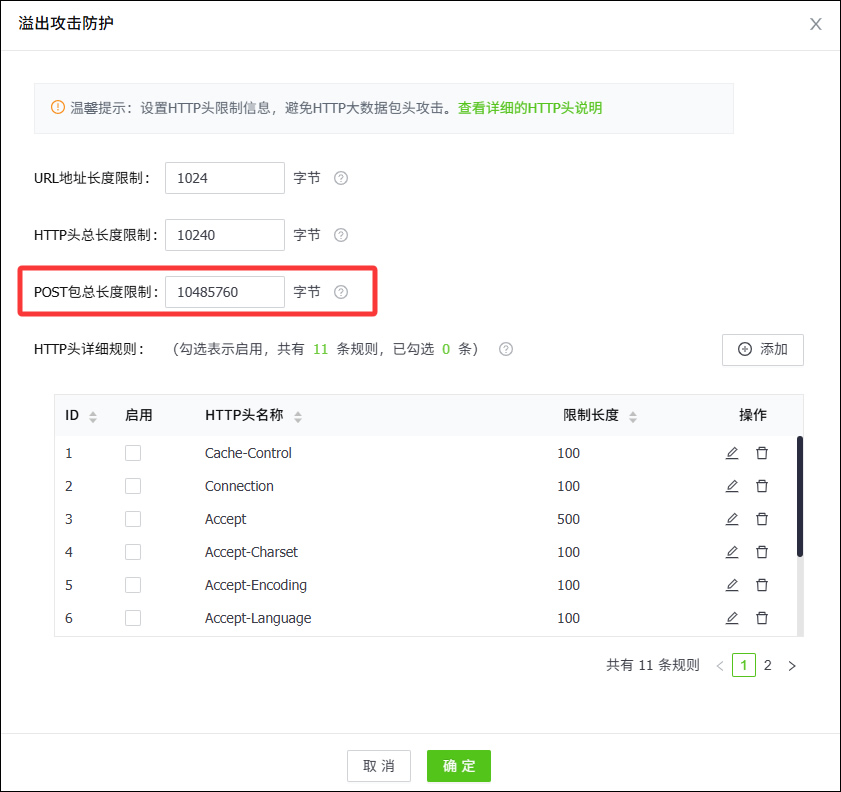
Task: Edit the Accept-Charset rule
Action: (x=732, y=552)
